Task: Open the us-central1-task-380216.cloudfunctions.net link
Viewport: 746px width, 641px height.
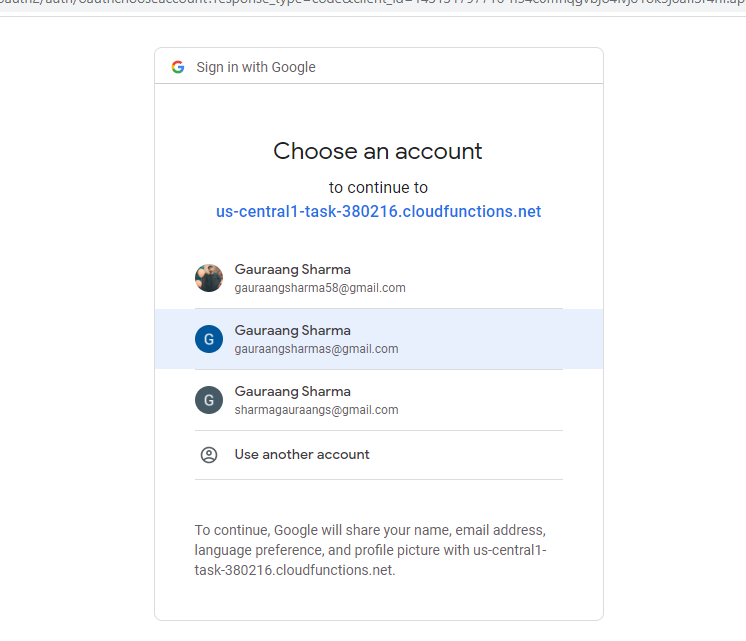Action: click(x=378, y=211)
